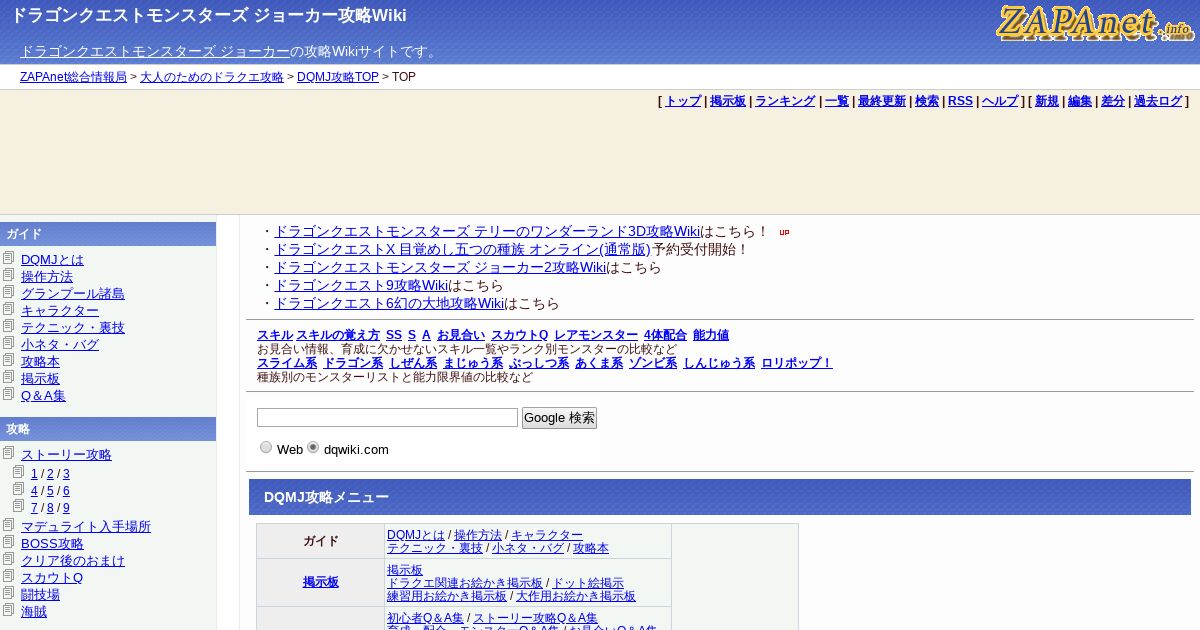The width and height of the screenshot is (1200, 630).
Task: Click page icon beside クリア後のおまけ link
Action: [x=9, y=559]
